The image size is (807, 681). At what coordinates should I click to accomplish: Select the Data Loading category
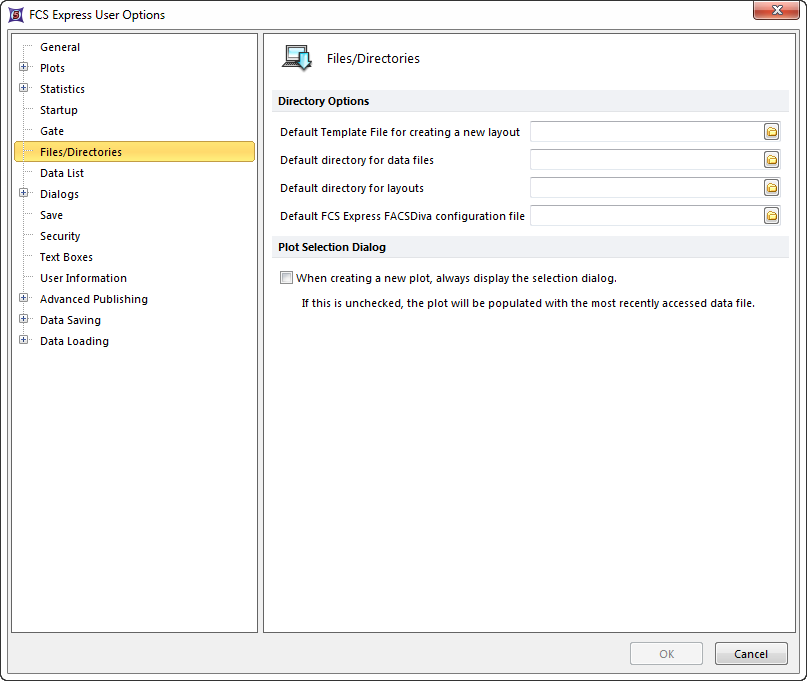pyautogui.click(x=74, y=341)
